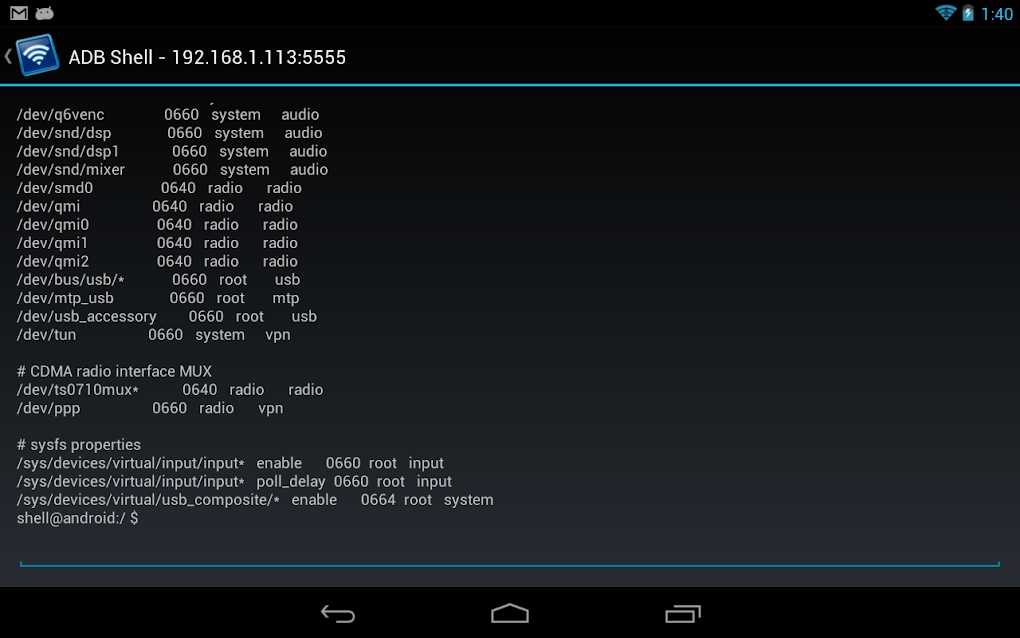Tap the /dev/qmi0 line
Viewport: 1020px width, 638px height.
tap(157, 224)
